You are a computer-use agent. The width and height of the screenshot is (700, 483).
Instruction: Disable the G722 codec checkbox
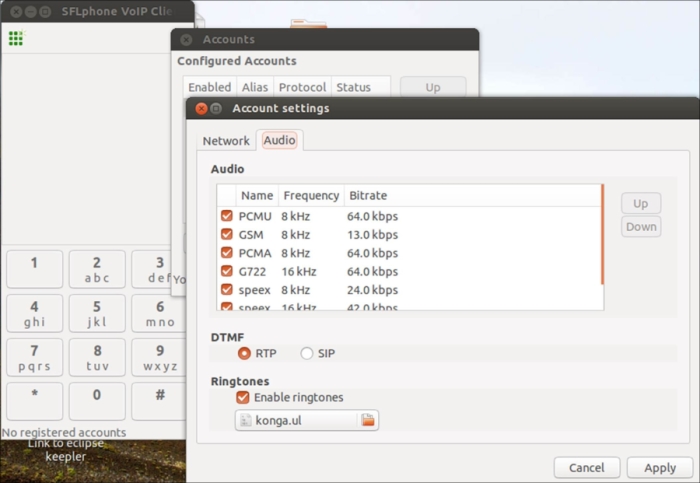pyautogui.click(x=226, y=271)
